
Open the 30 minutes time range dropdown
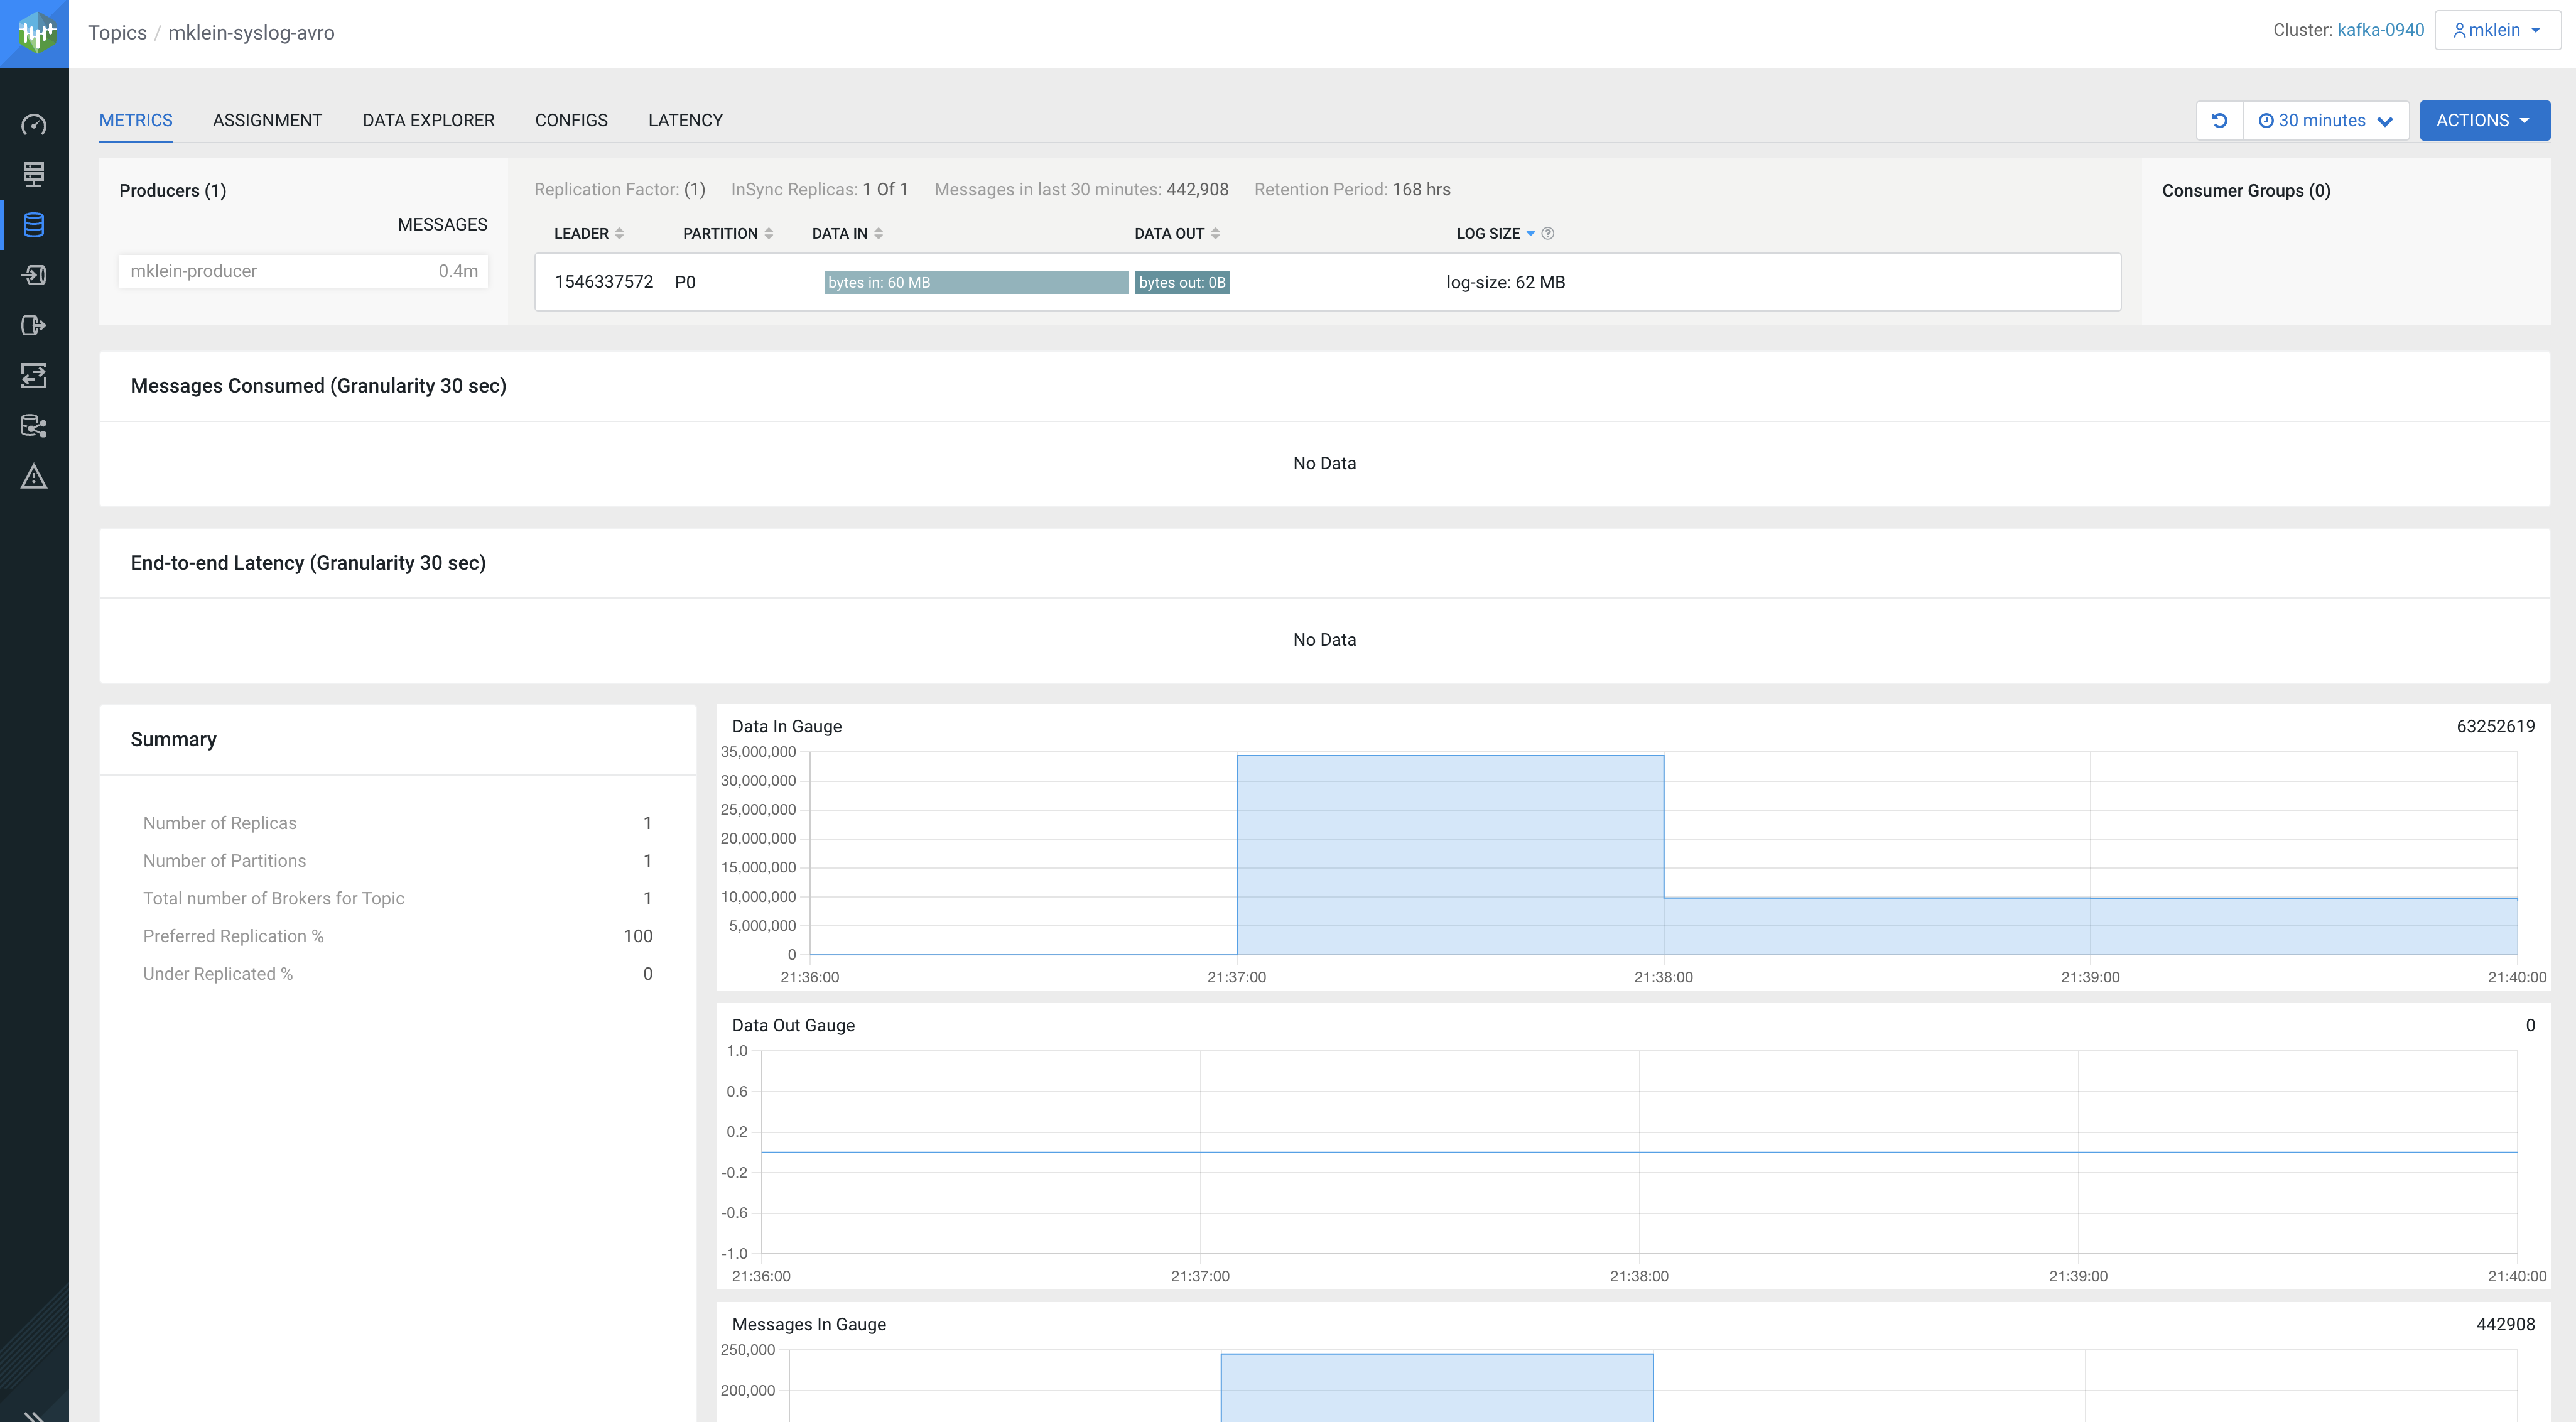coord(2325,120)
